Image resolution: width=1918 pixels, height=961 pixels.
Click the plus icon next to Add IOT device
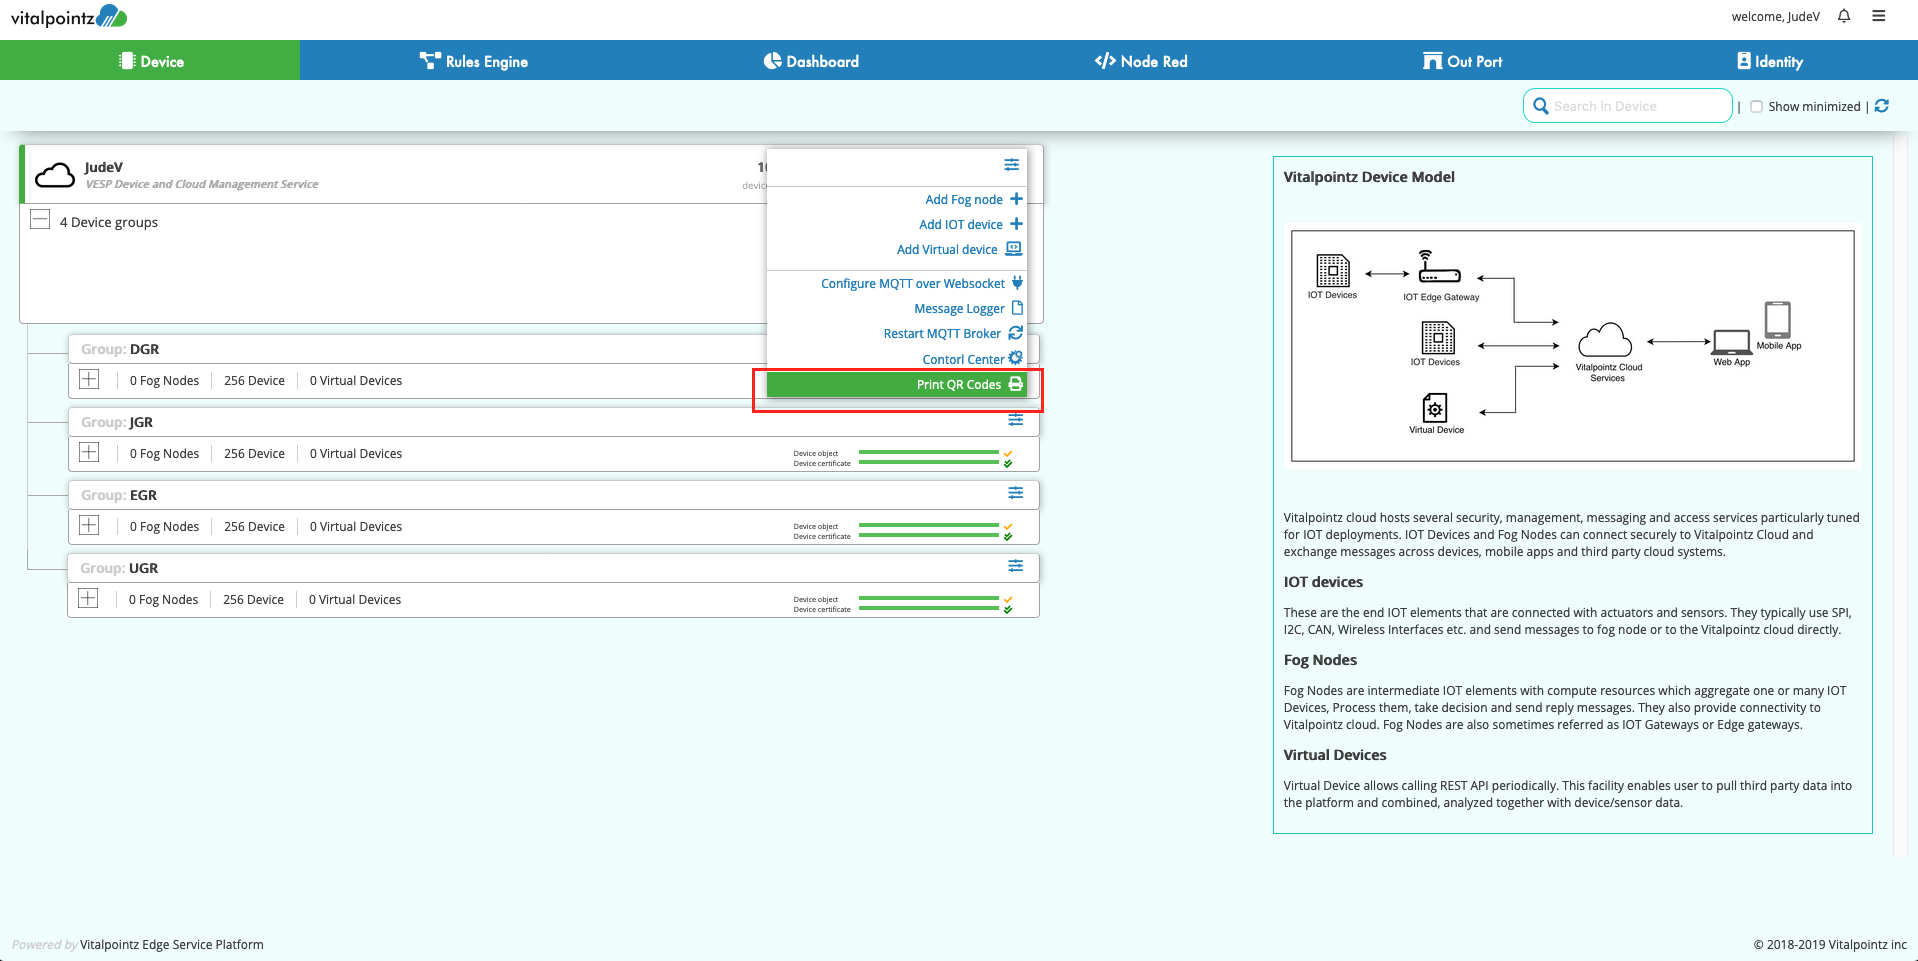coord(1016,224)
